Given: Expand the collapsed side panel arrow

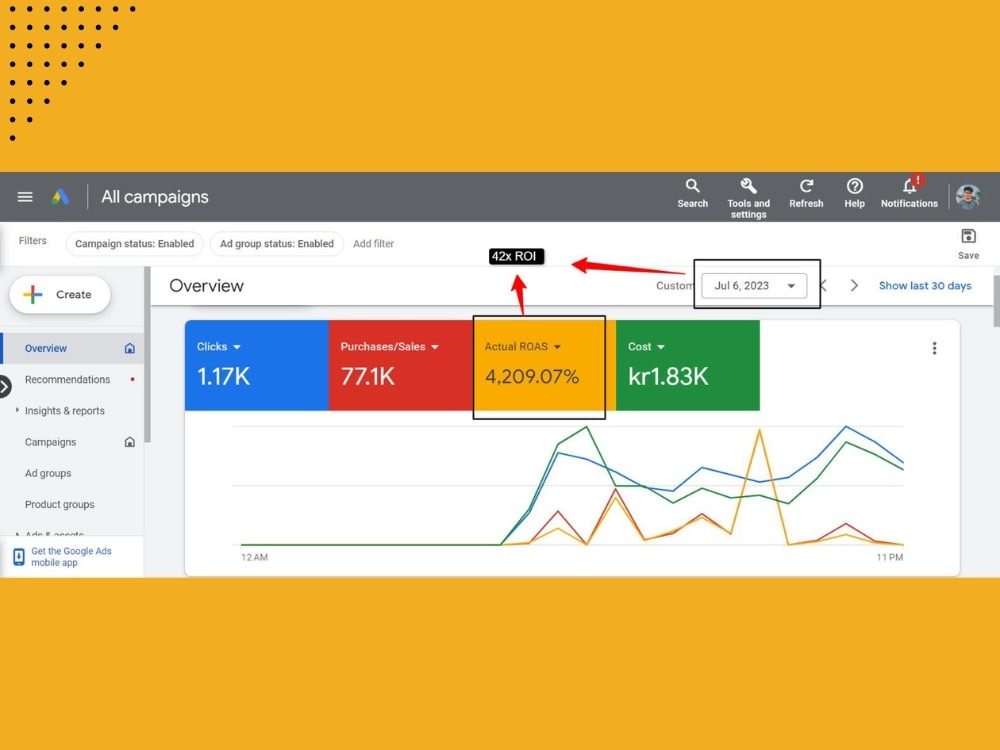Looking at the screenshot, I should point(5,386).
